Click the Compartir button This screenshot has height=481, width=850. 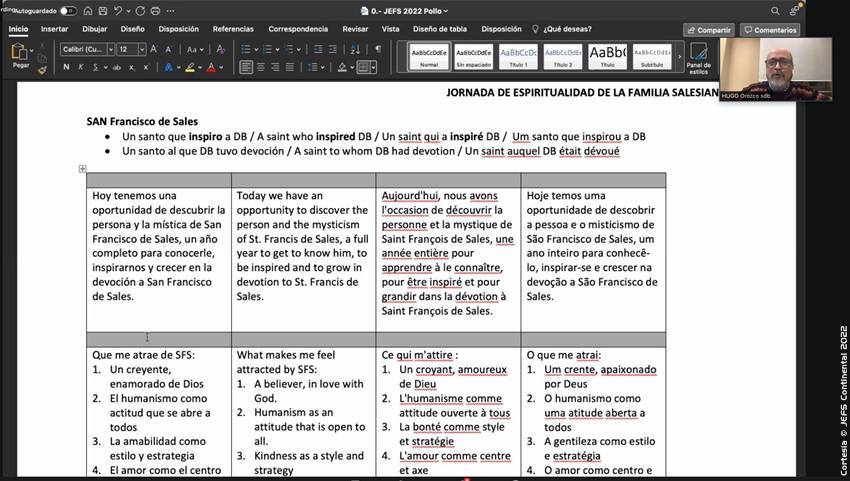pos(709,30)
